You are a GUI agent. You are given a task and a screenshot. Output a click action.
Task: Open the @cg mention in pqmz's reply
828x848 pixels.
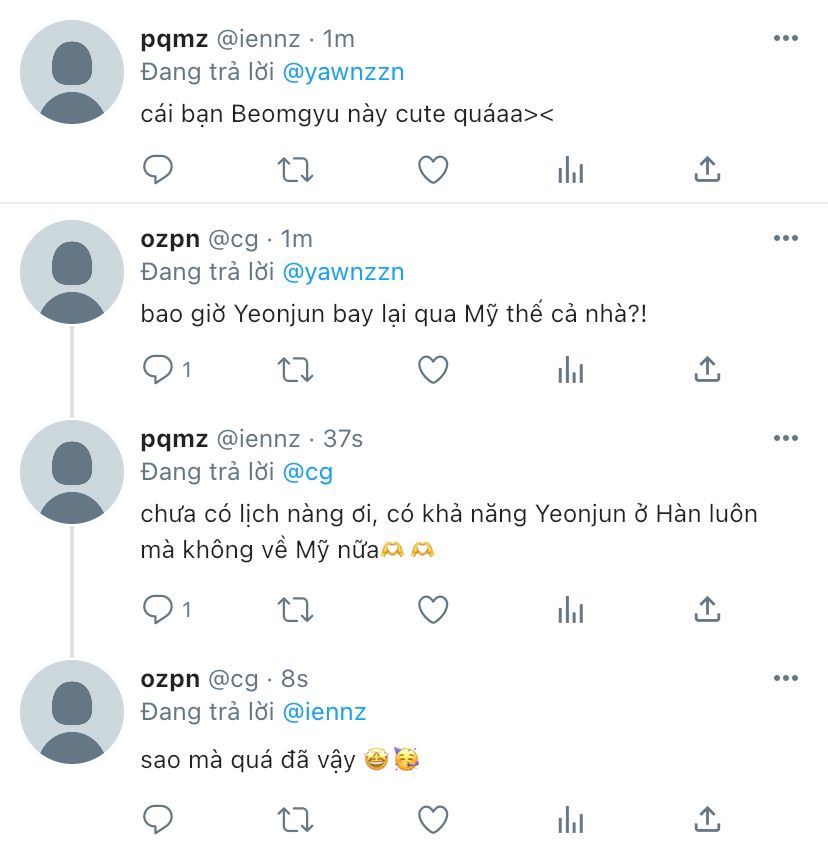tap(308, 472)
